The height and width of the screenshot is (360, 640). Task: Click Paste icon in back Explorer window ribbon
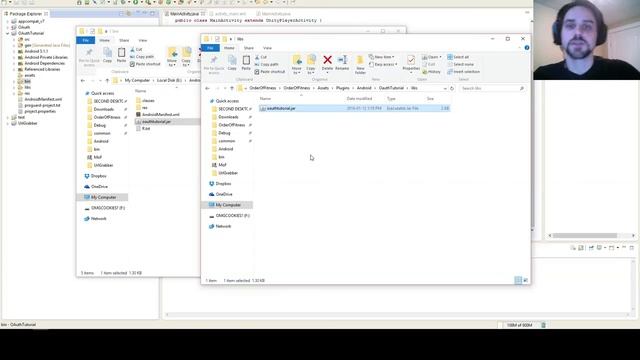pyautogui.click(x=122, y=53)
